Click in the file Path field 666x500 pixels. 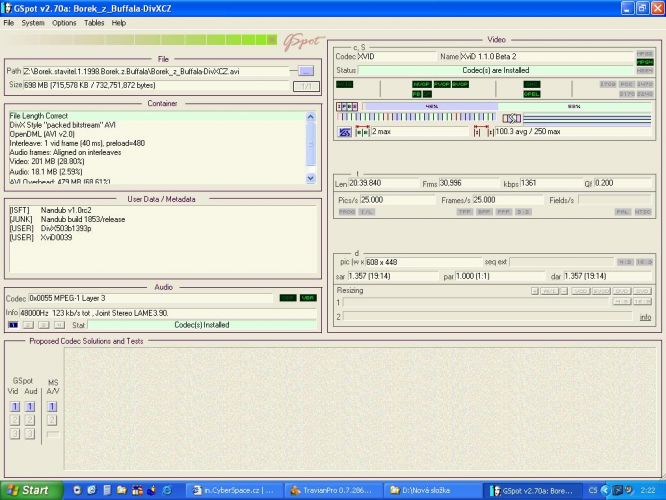(x=156, y=71)
